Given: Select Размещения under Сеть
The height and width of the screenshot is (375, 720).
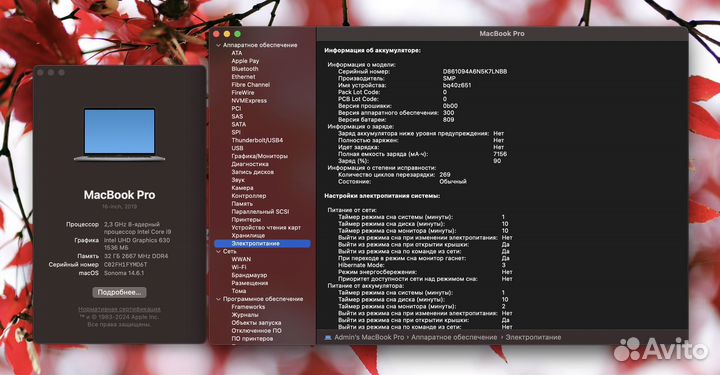Looking at the screenshot, I should (x=249, y=283).
